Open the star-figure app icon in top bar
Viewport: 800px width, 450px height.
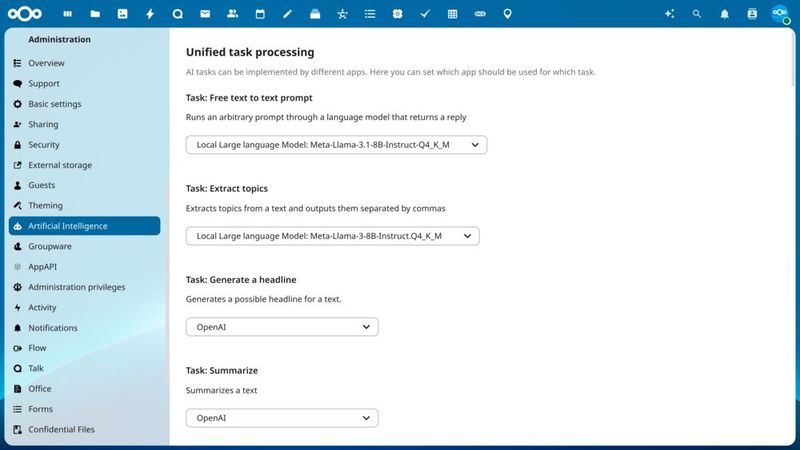click(342, 14)
